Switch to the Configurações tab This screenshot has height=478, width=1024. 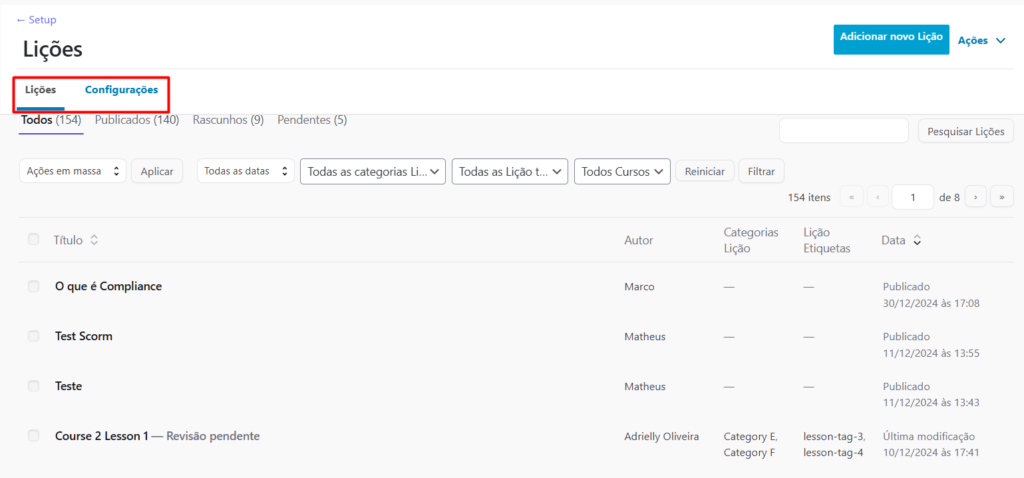[121, 90]
